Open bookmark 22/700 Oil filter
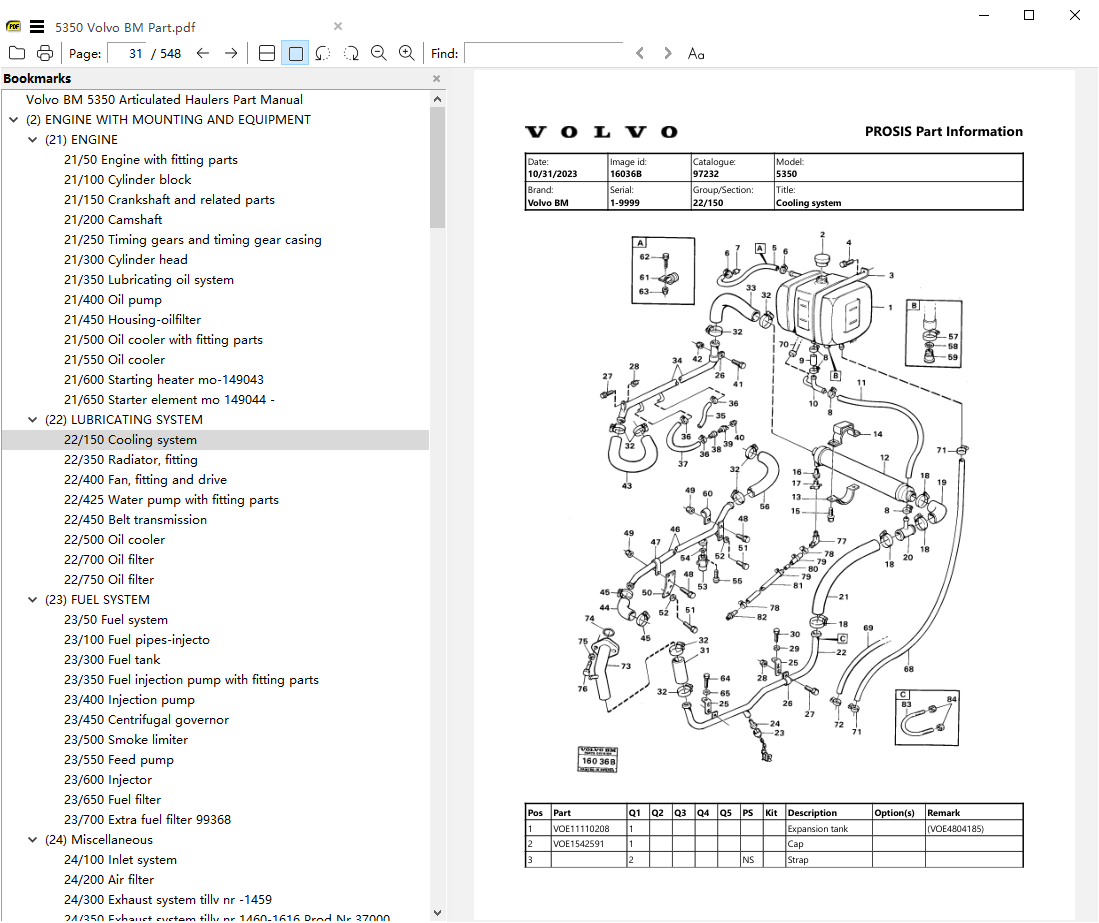The width and height of the screenshot is (1099, 923). pyautogui.click(x=109, y=560)
